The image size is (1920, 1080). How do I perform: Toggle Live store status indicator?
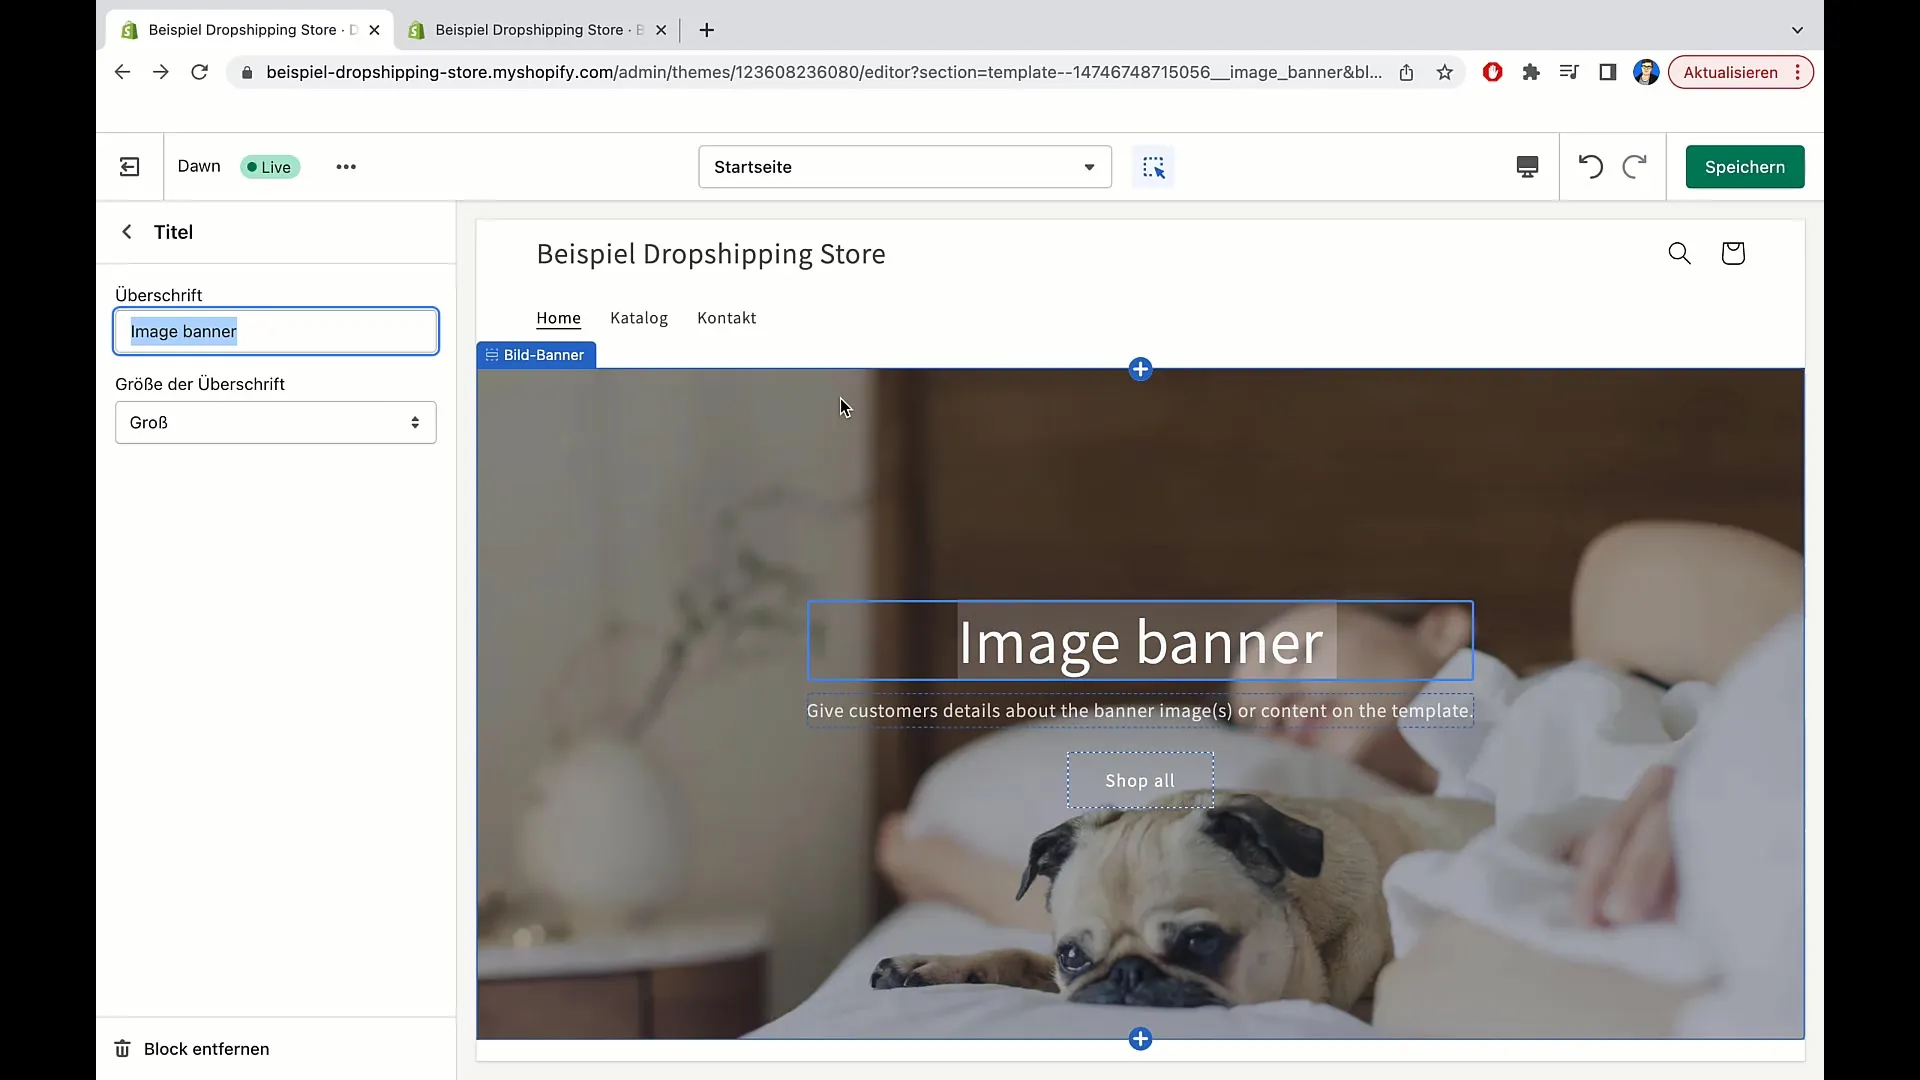coord(269,166)
